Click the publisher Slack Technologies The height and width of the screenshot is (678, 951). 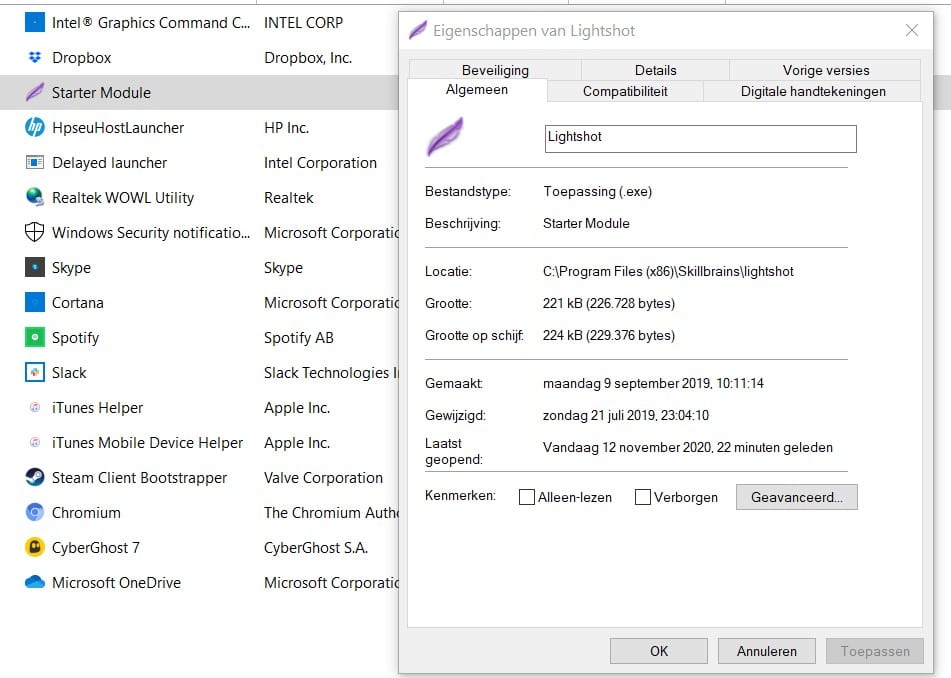(x=331, y=372)
